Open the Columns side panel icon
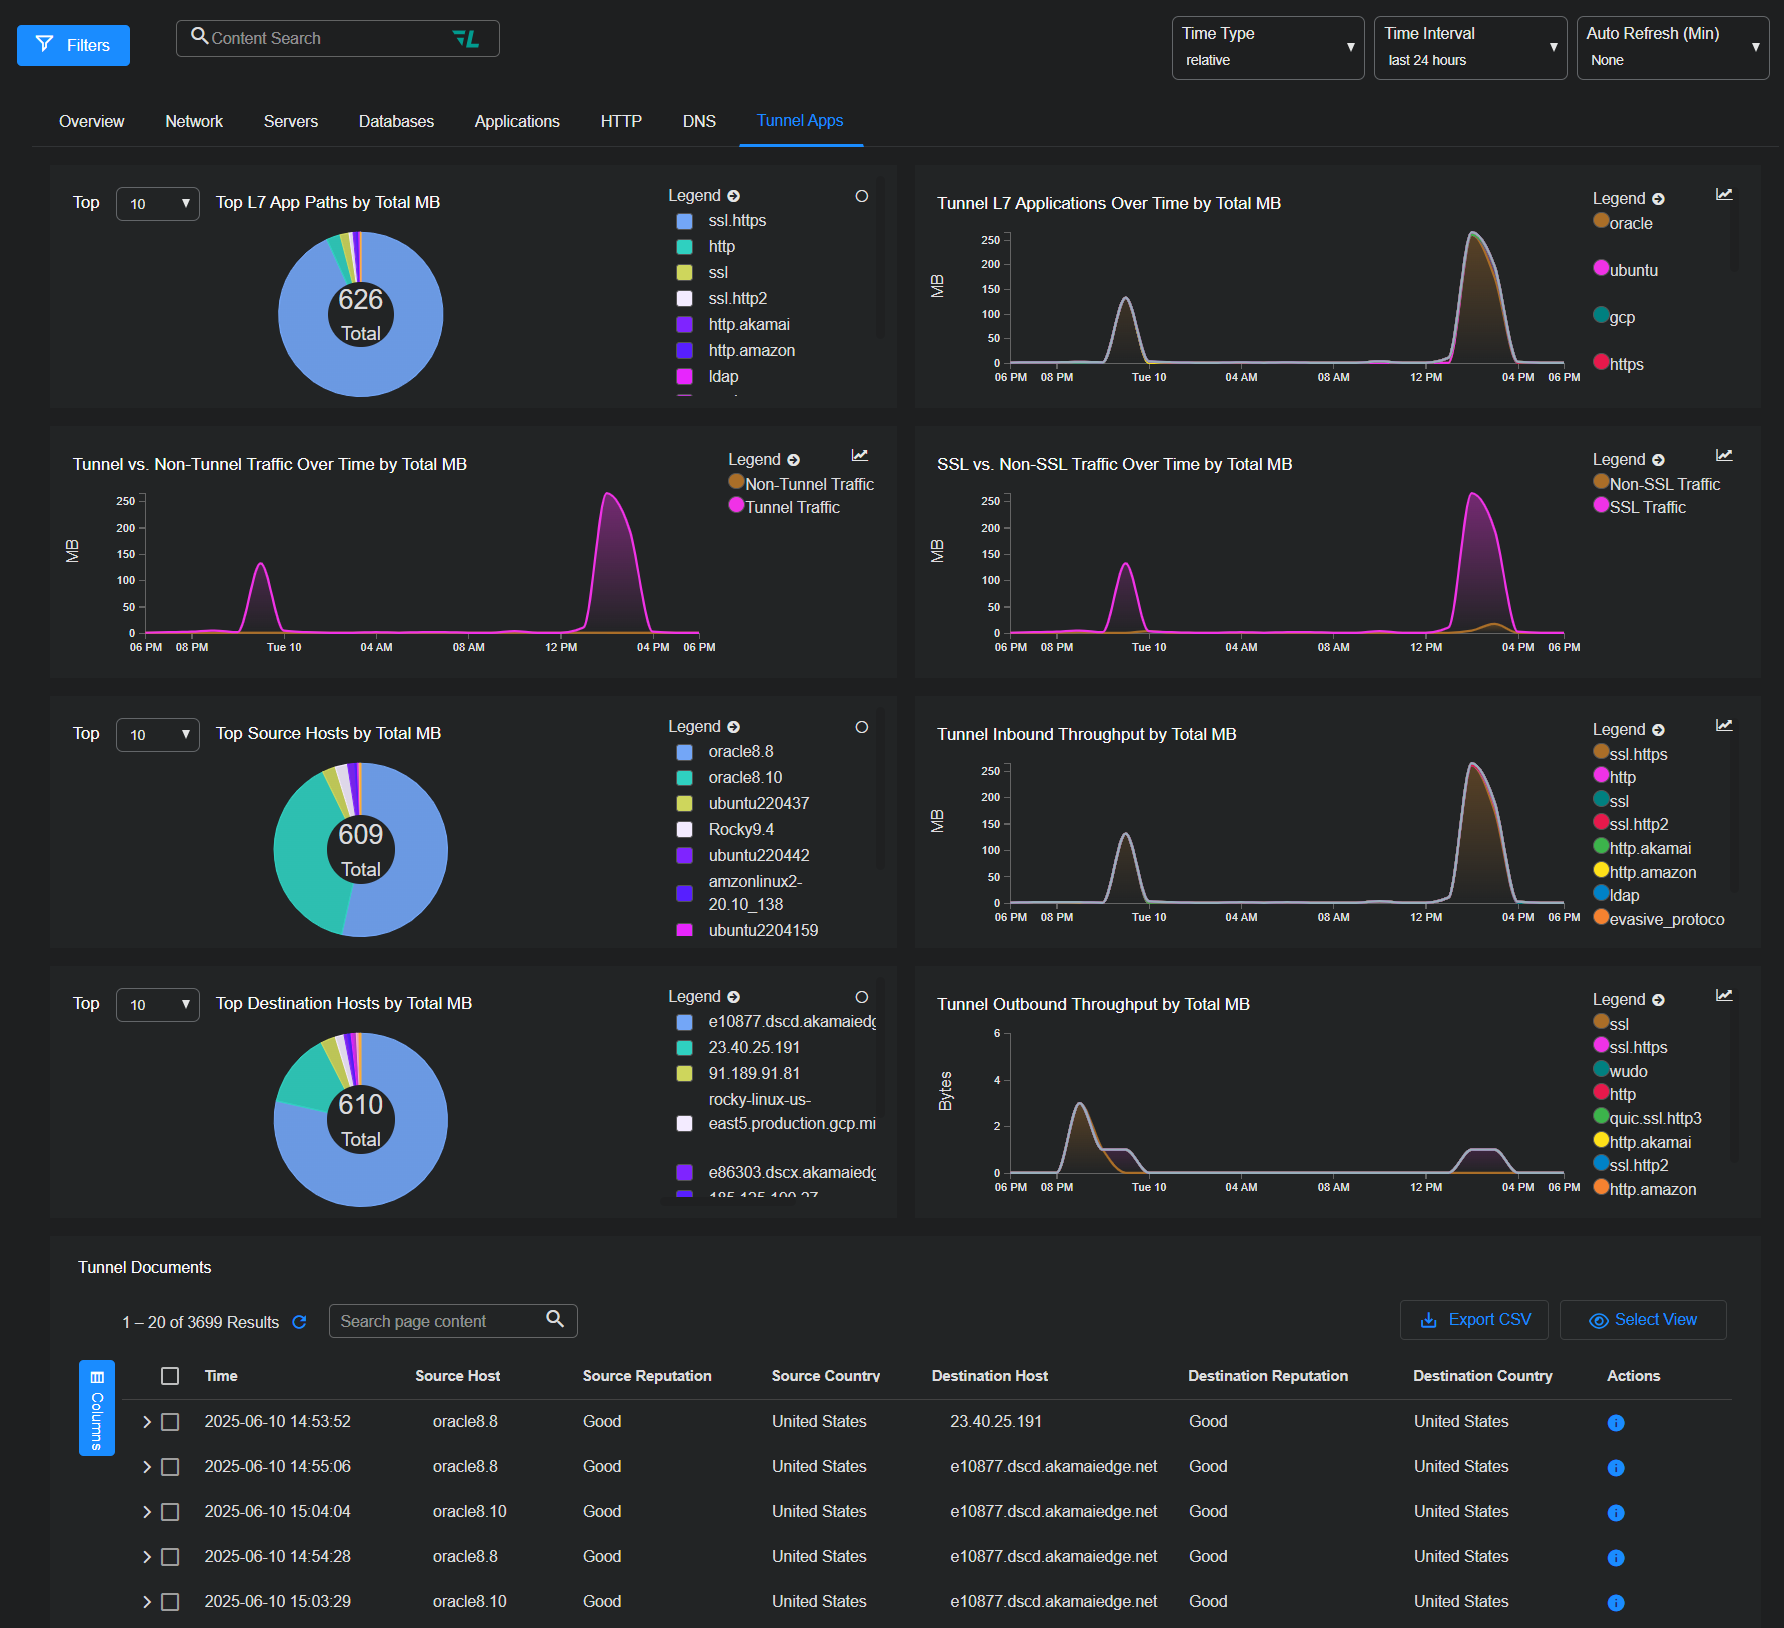Viewport: 1784px width, 1628px height. [97, 1407]
